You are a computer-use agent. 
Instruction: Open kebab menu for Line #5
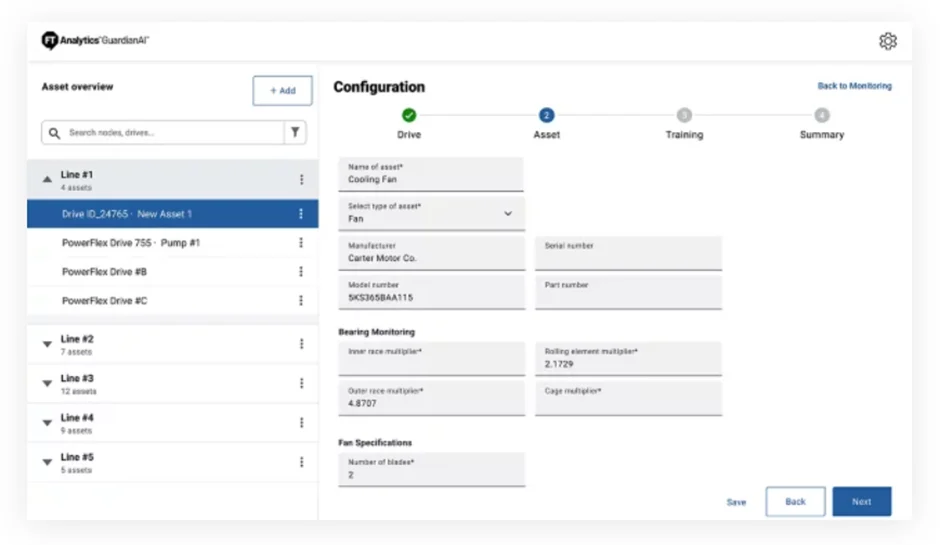pos(301,462)
